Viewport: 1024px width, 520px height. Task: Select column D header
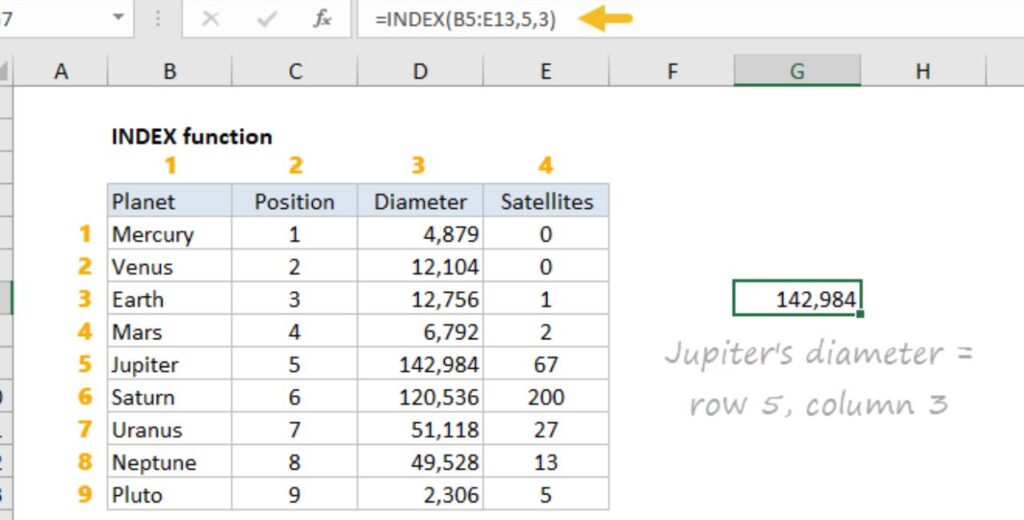(x=421, y=71)
